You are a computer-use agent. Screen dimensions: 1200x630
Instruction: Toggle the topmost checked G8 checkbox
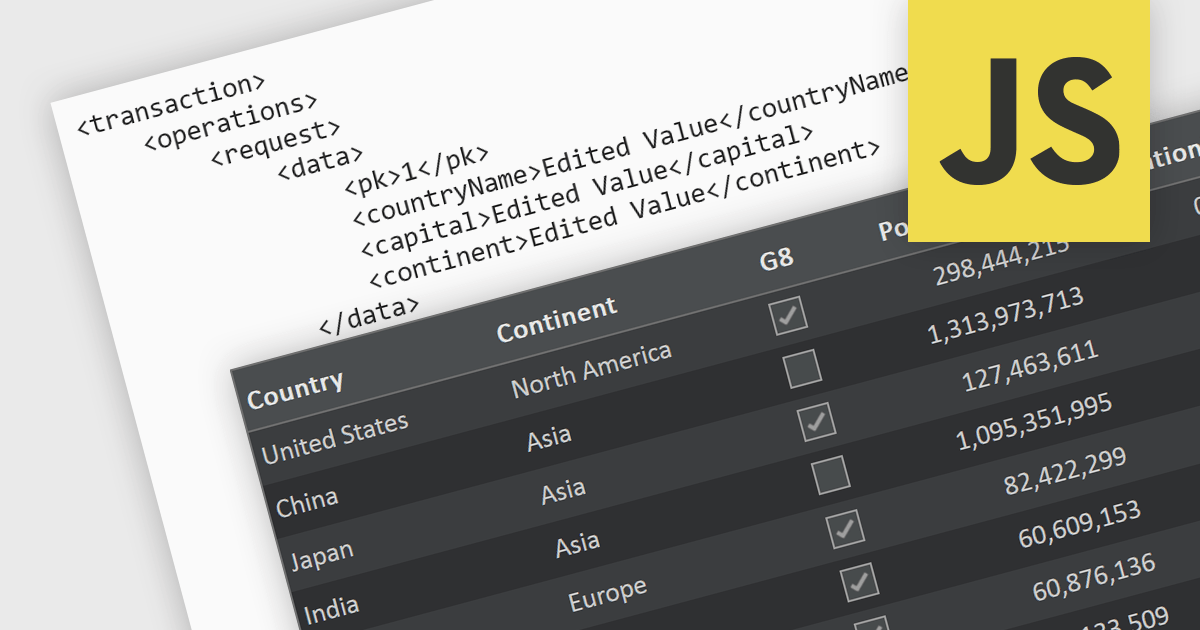coord(788,316)
